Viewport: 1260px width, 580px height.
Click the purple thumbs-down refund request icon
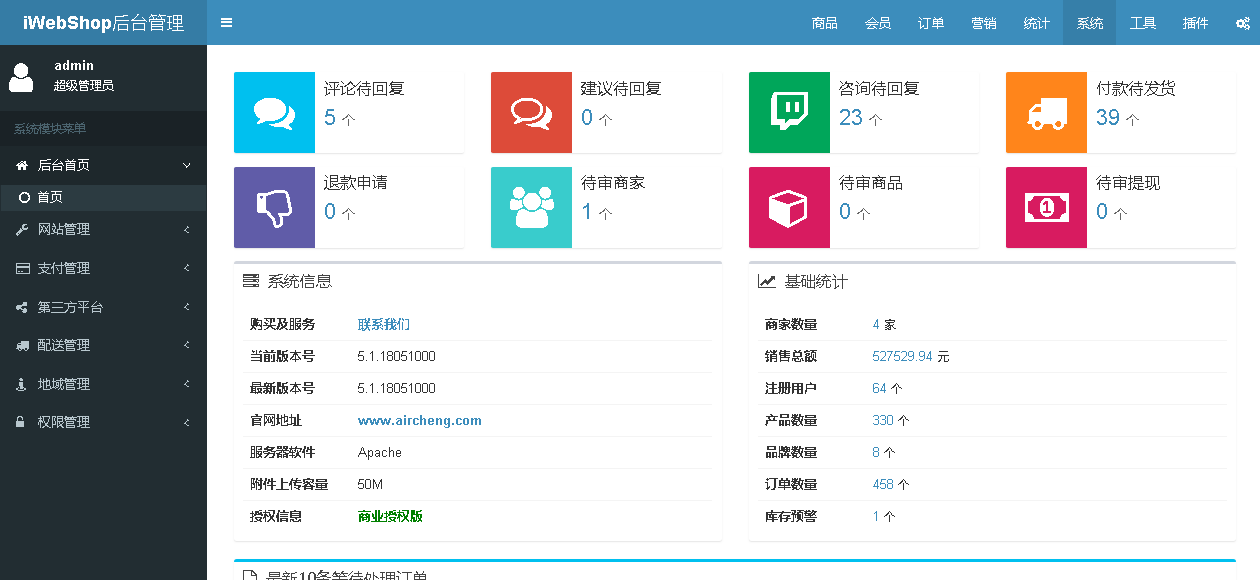pos(274,208)
